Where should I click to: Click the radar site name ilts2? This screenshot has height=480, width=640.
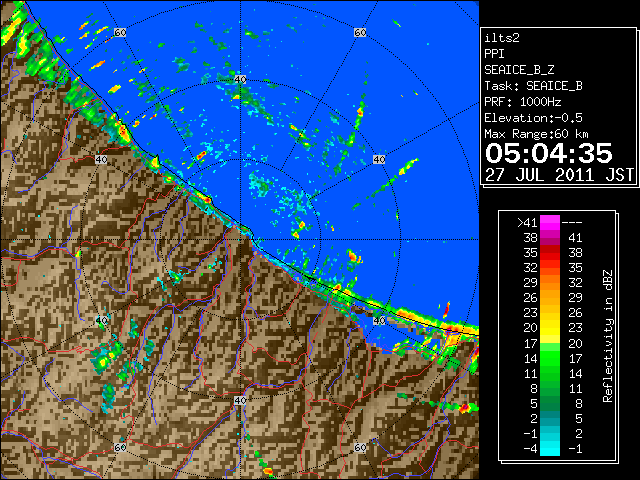tap(502, 38)
